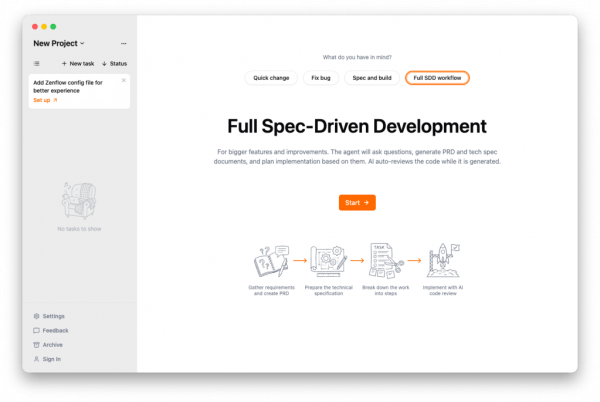Click the Break down the work illustration

coord(386,261)
